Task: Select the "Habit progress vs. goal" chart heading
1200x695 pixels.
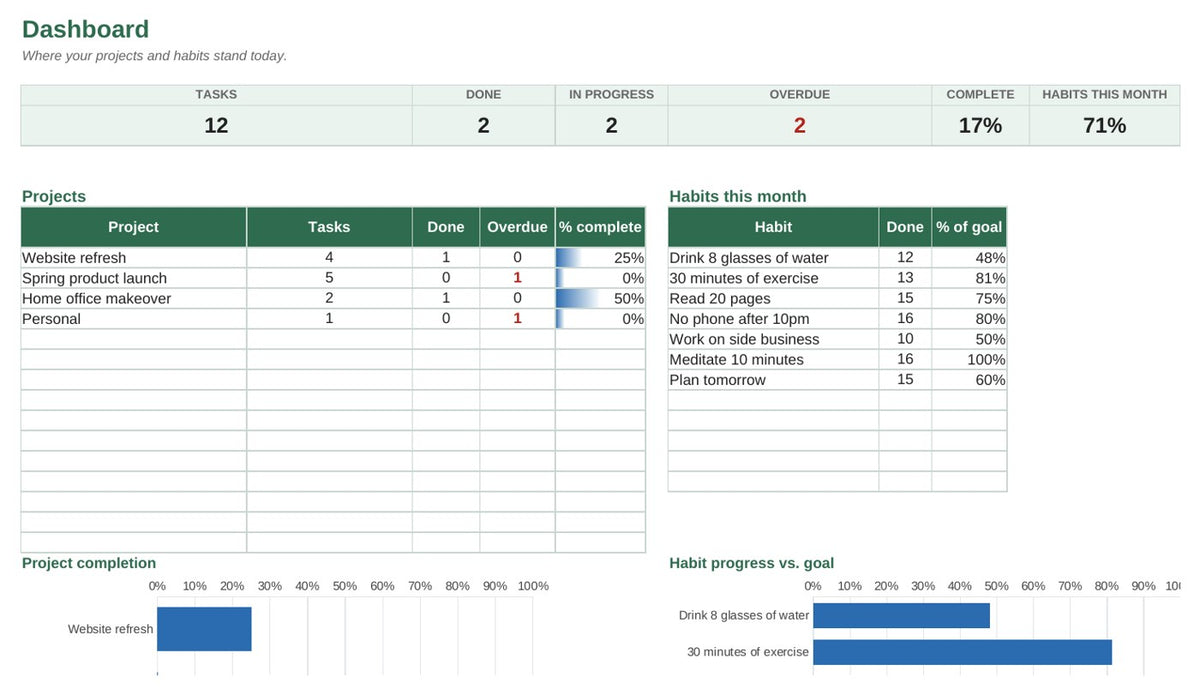Action: coord(752,563)
